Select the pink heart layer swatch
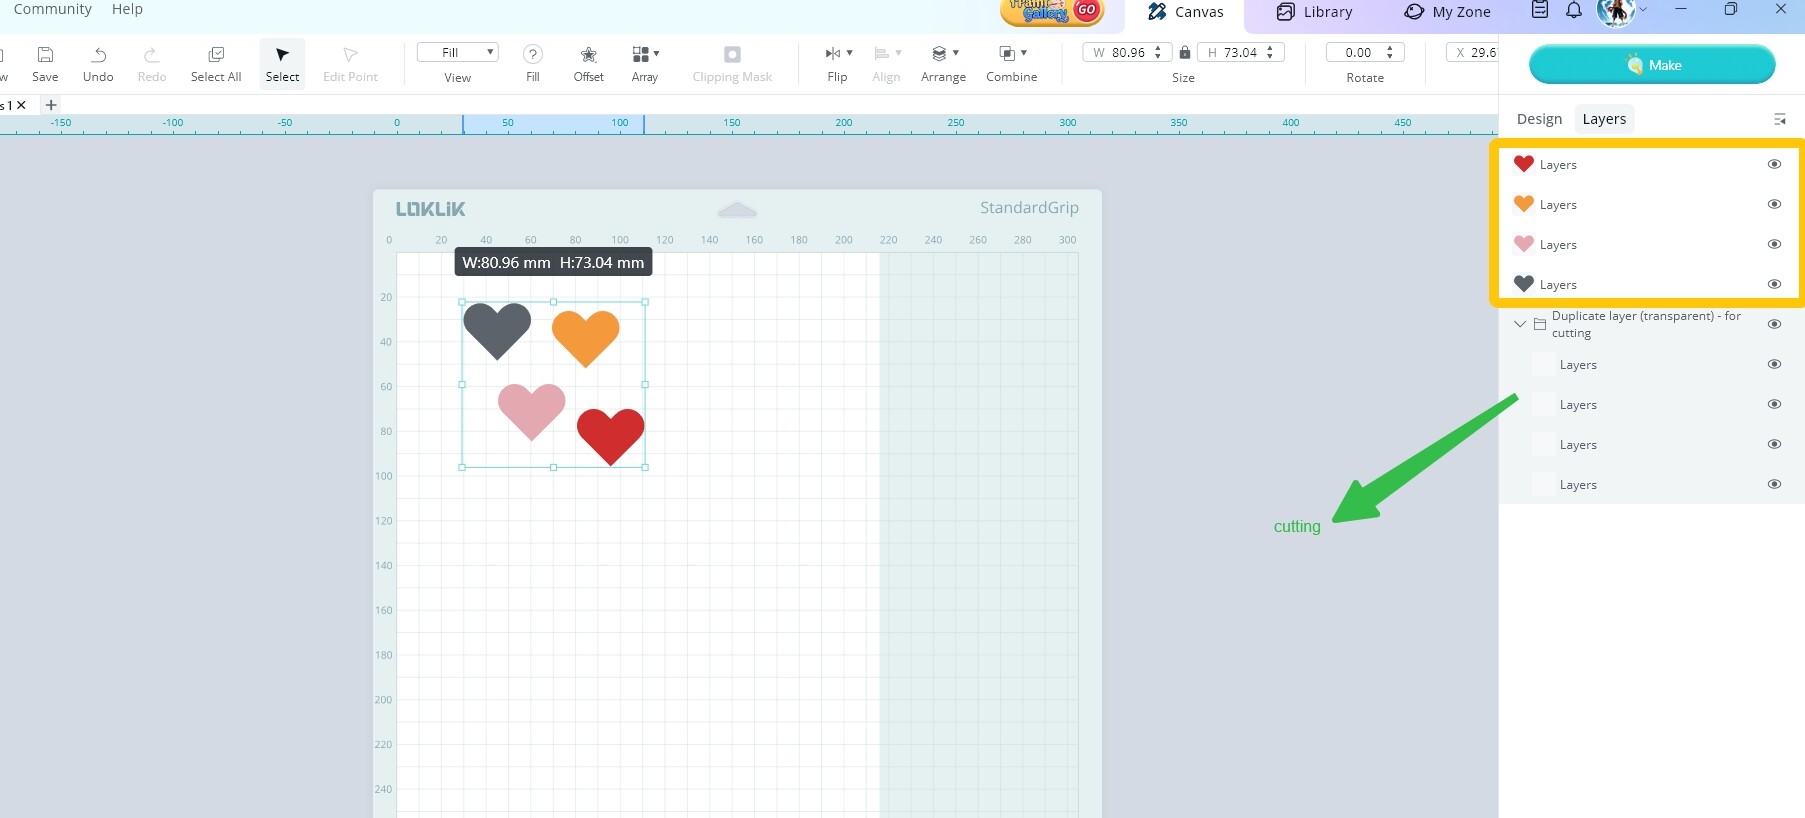This screenshot has width=1805, height=818. 1524,244
